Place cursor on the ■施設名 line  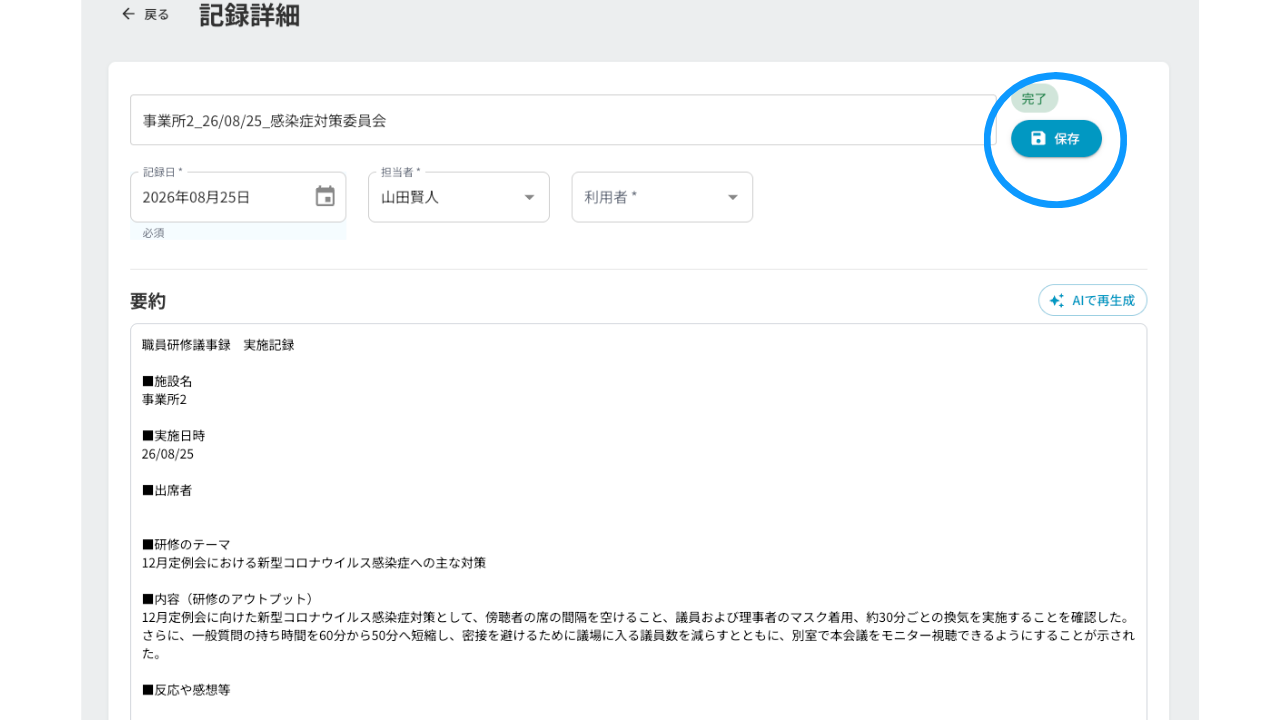click(x=167, y=381)
